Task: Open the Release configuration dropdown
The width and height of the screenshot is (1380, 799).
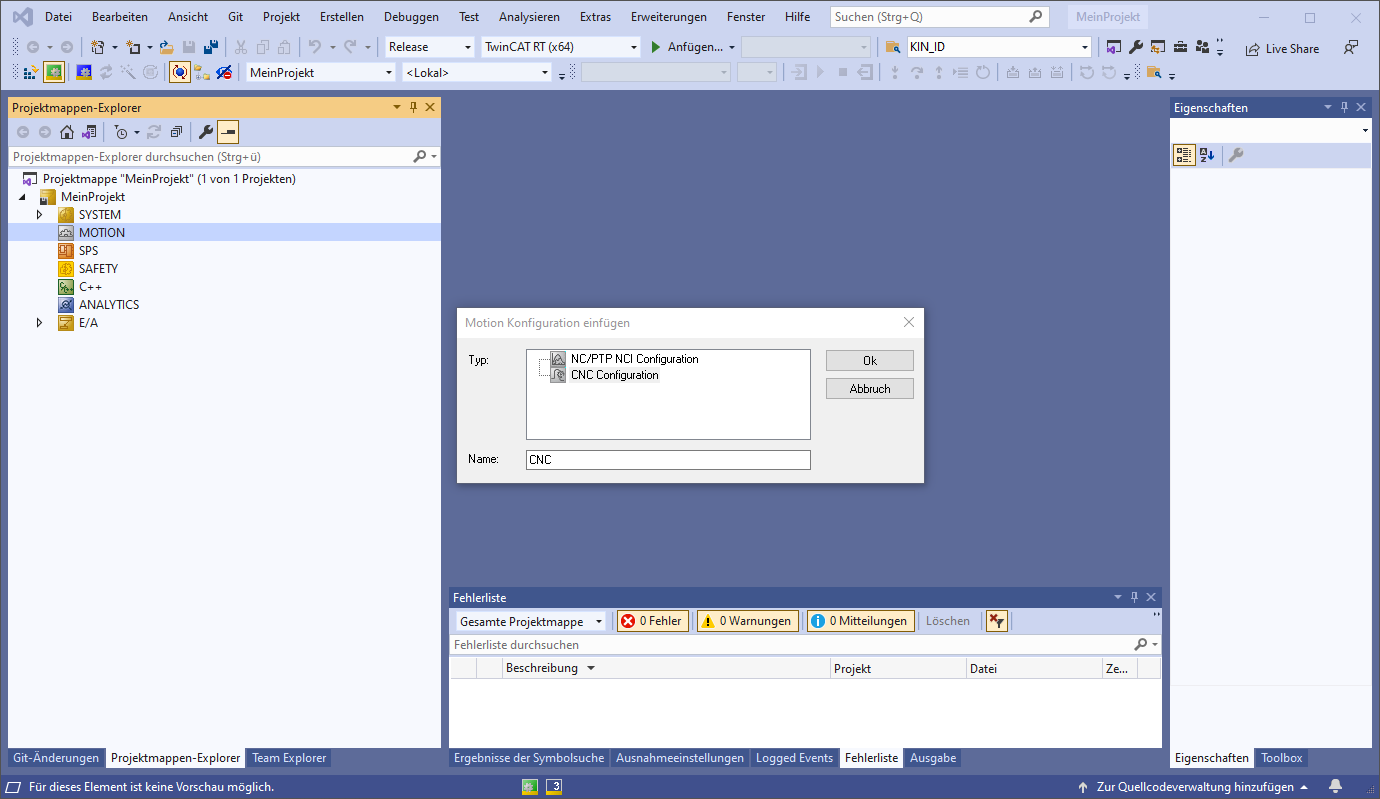Action: tap(429, 47)
